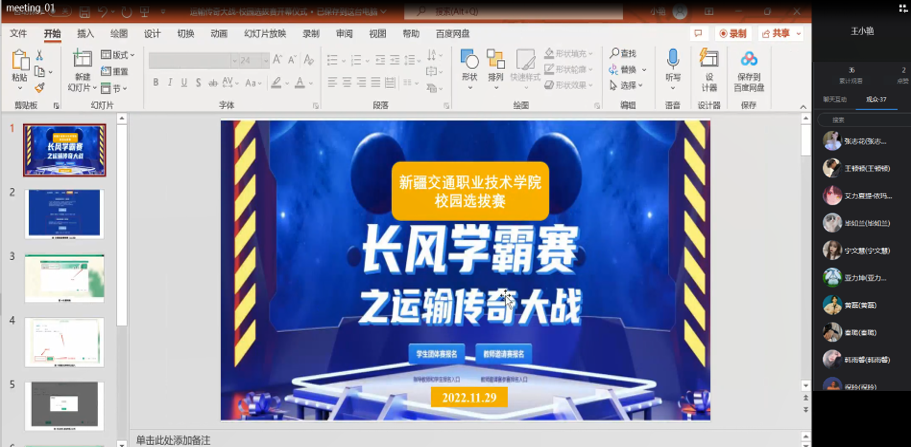This screenshot has width=911, height=448.
Task: Toggle Underline text formatting
Action: 184,83
